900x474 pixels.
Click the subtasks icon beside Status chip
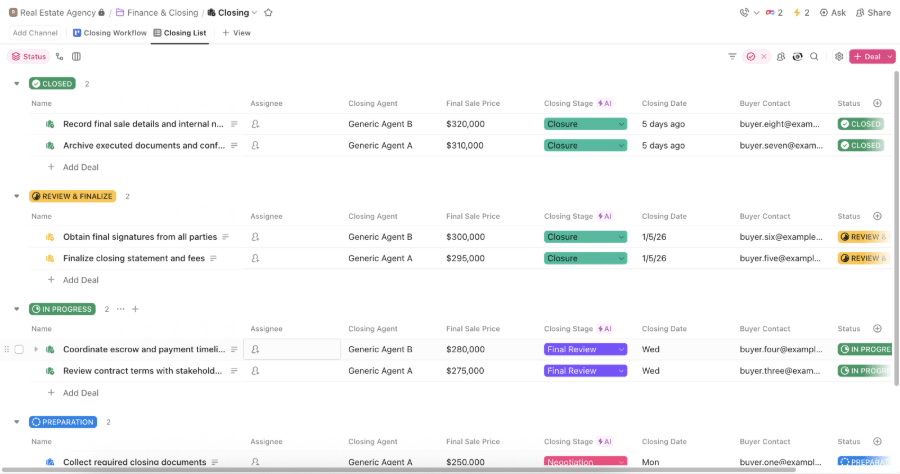click(x=60, y=56)
